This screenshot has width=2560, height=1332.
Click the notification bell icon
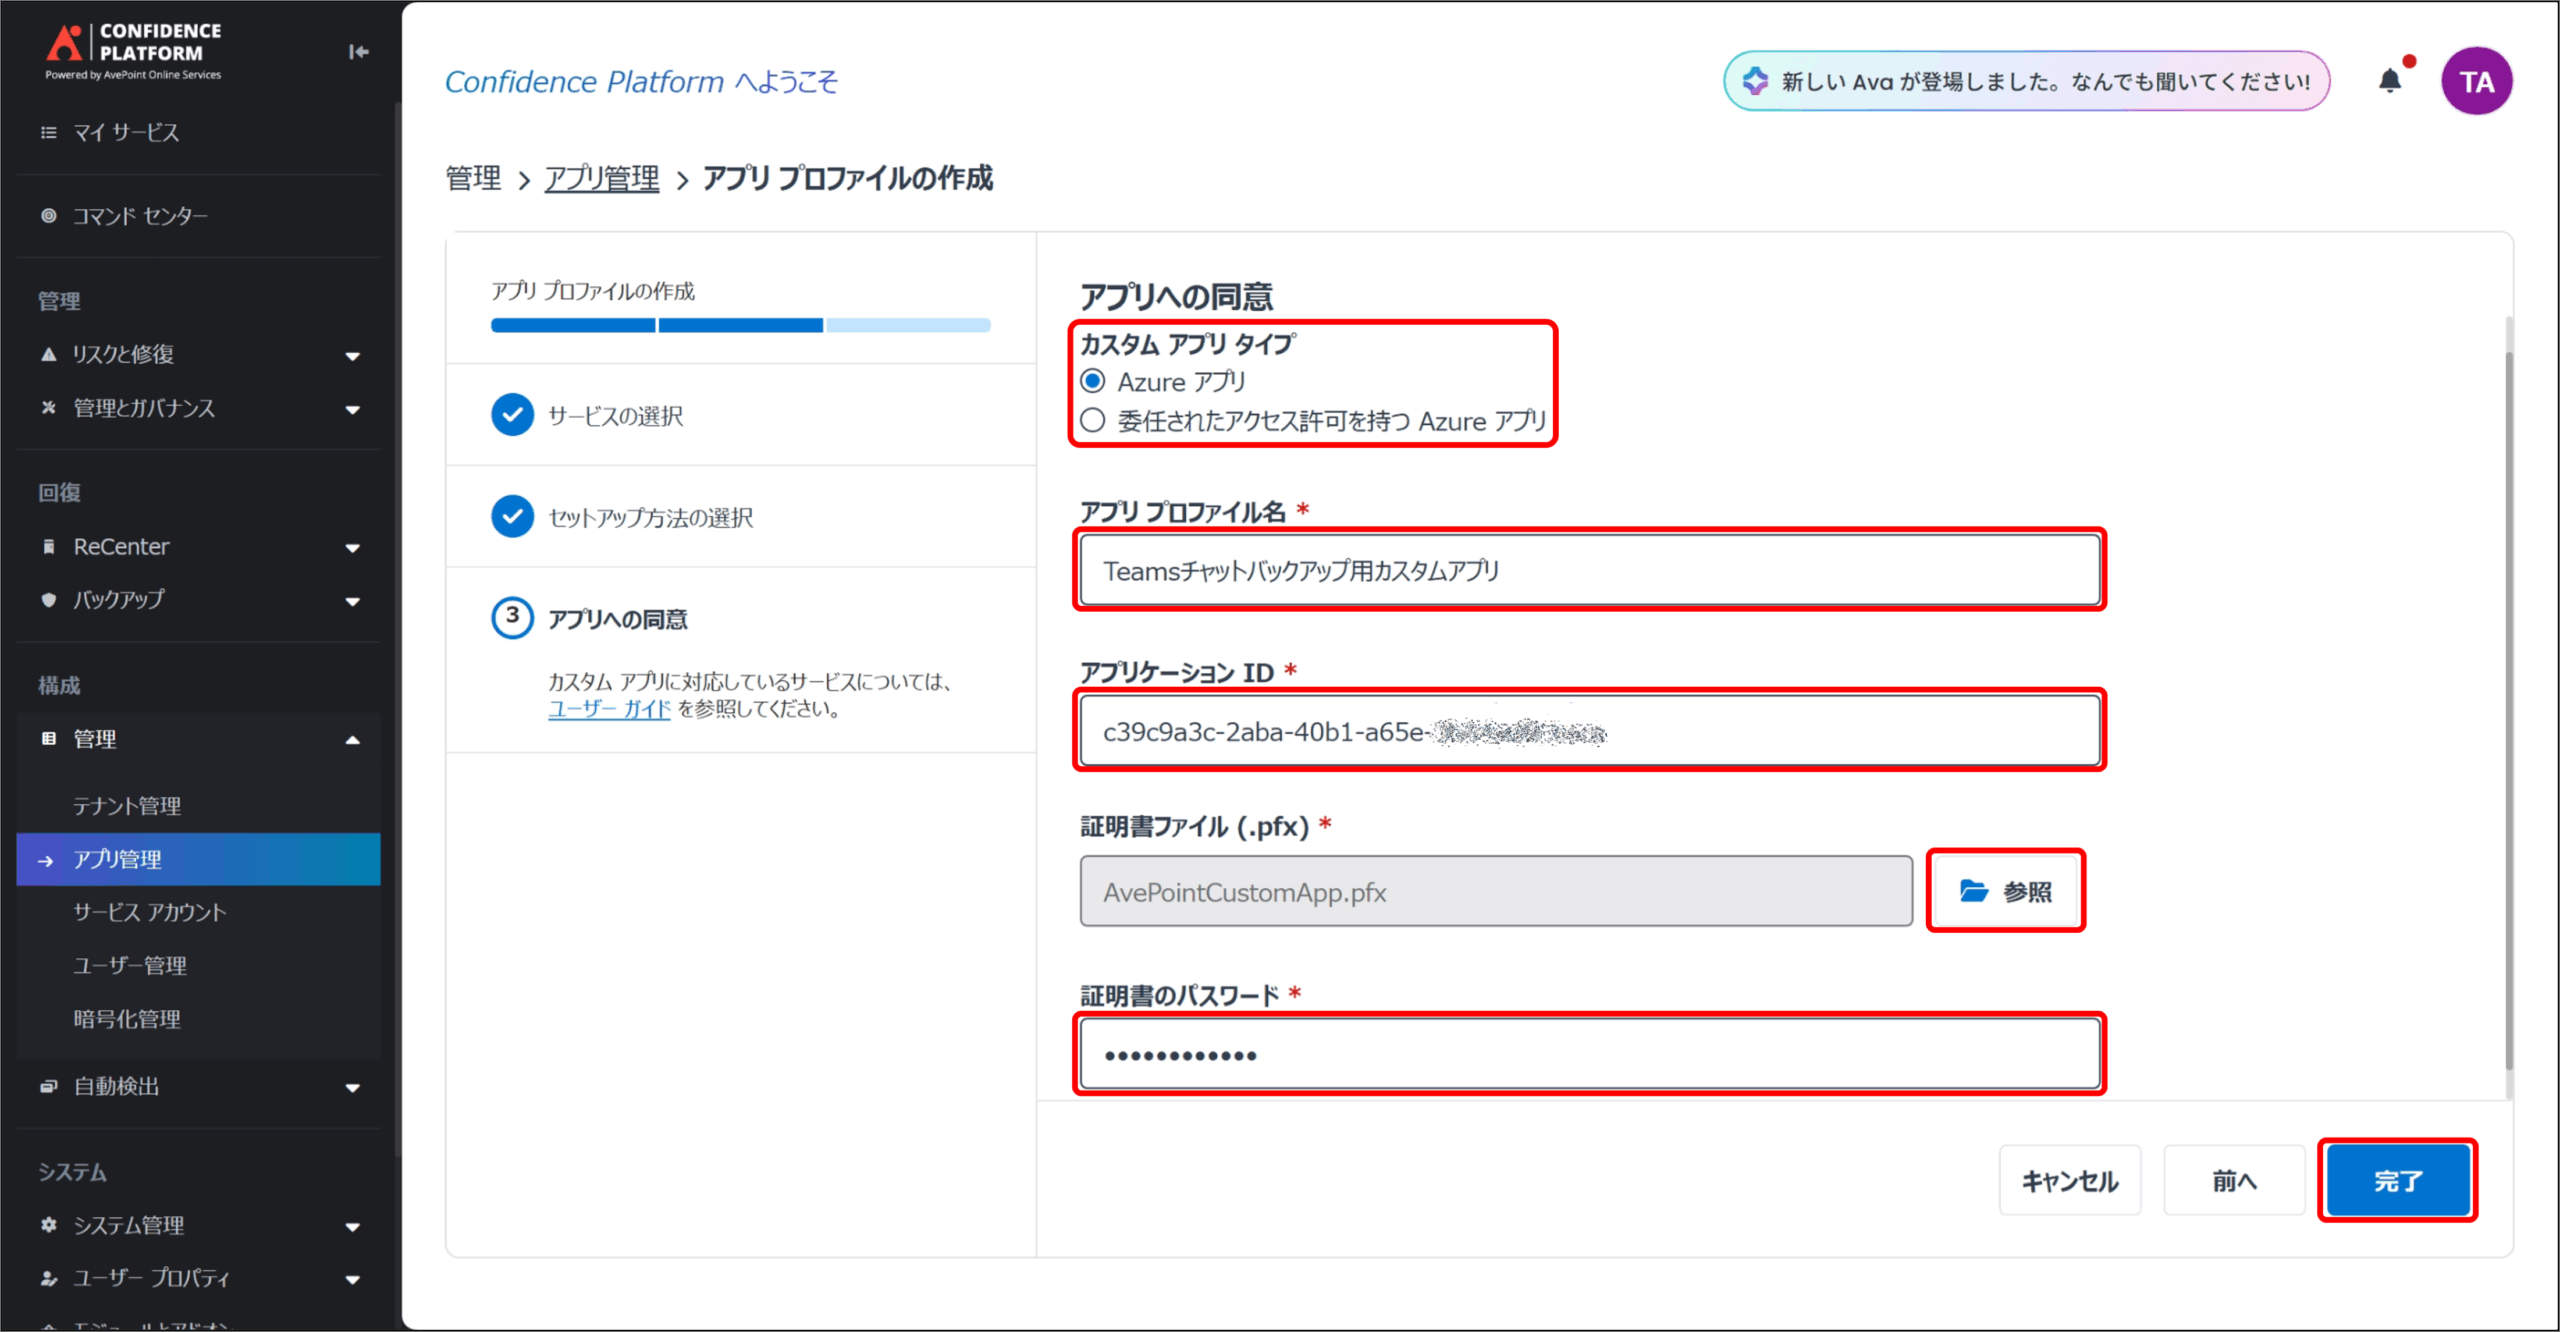pos(2389,81)
